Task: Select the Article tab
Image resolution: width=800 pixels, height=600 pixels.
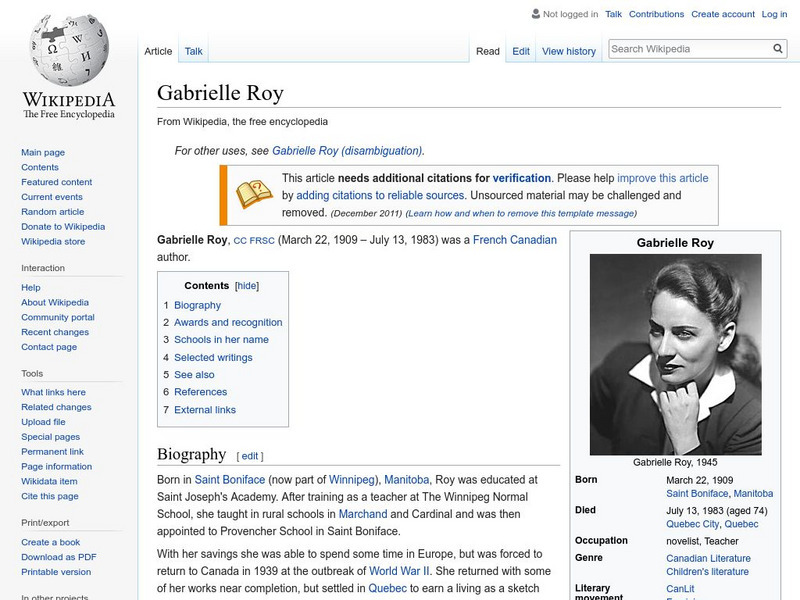Action: [x=158, y=51]
